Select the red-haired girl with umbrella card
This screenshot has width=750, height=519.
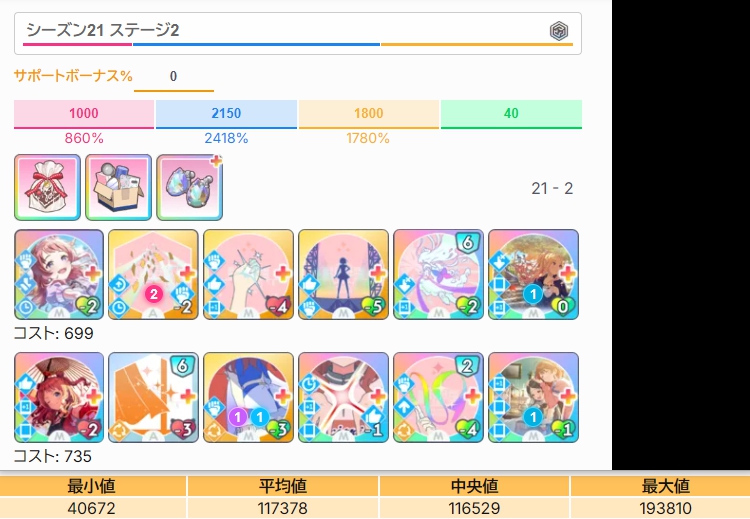(x=59, y=398)
